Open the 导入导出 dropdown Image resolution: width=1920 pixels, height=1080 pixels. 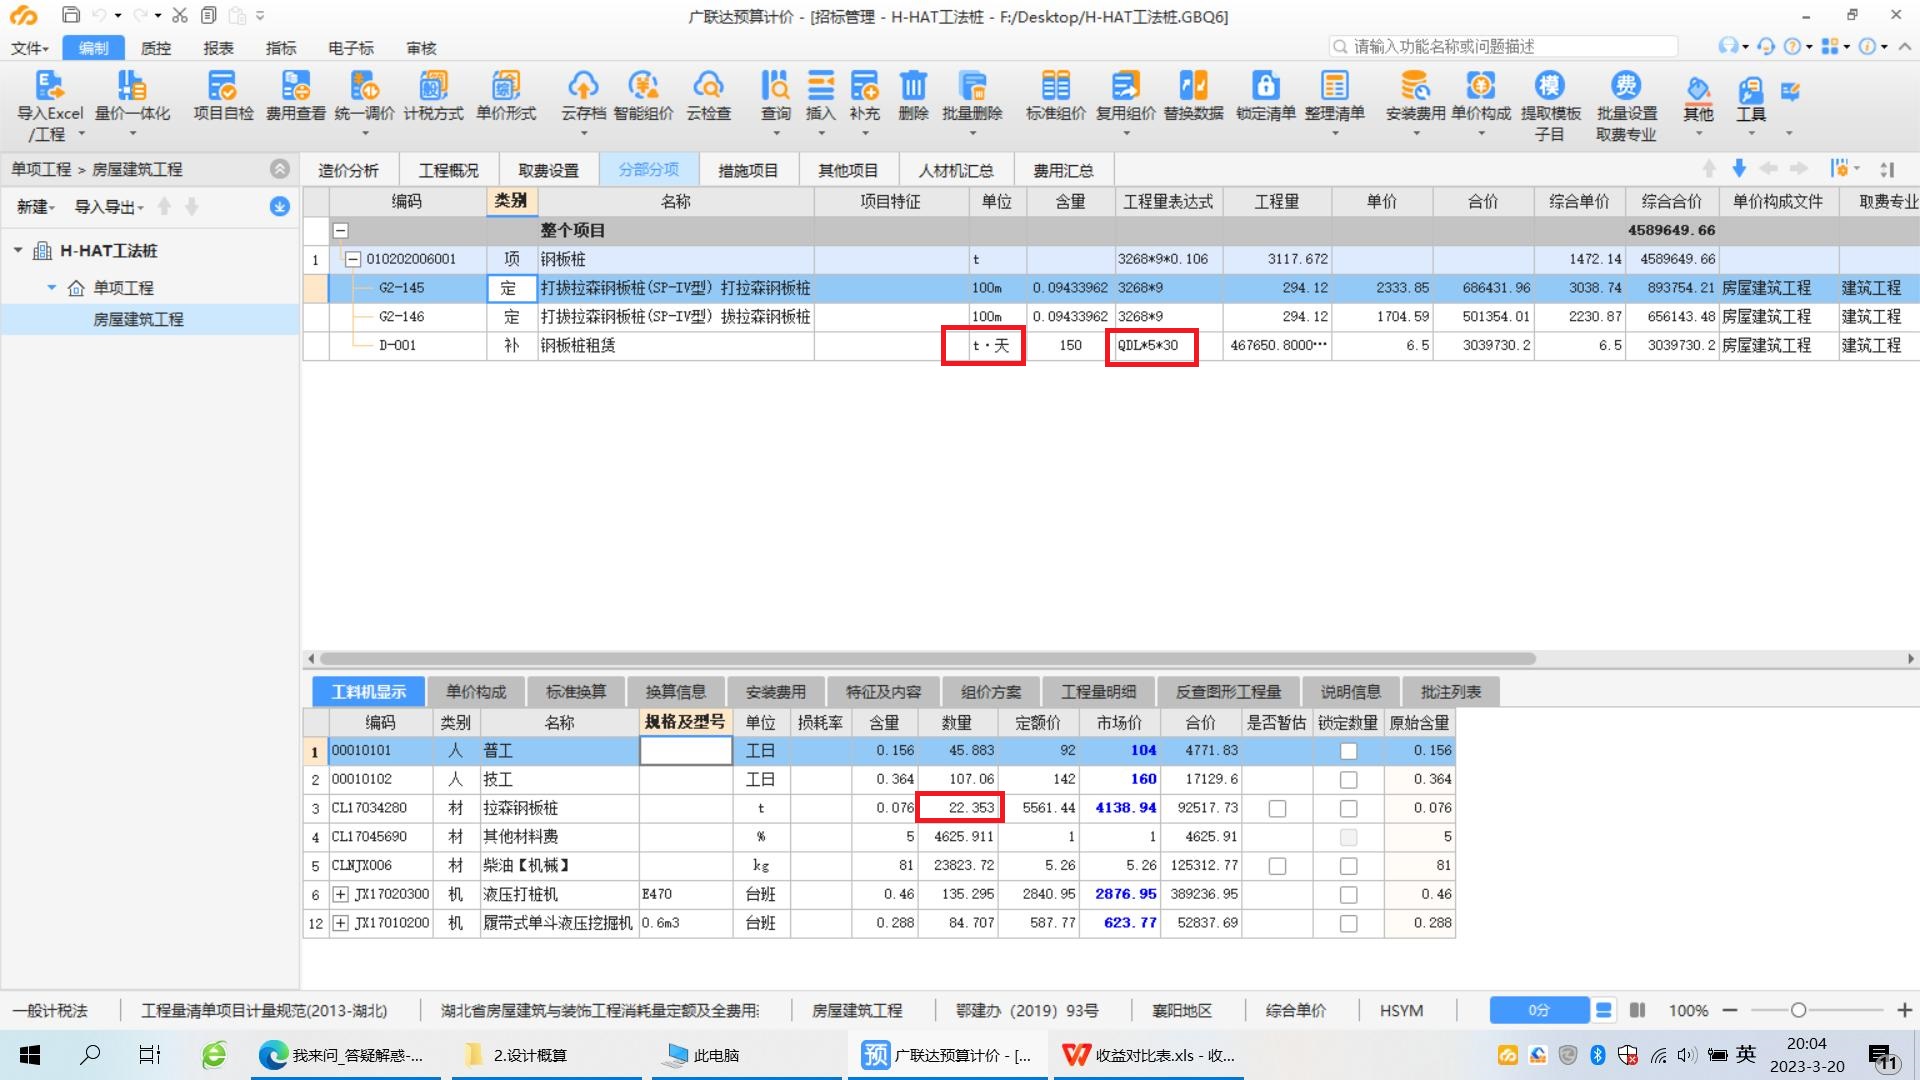[109, 207]
